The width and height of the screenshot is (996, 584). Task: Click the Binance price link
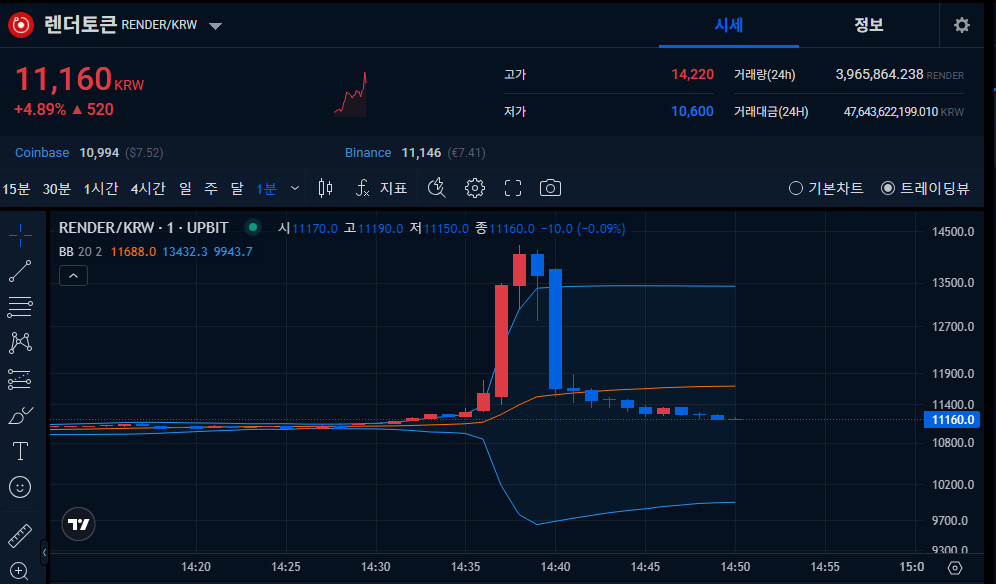coord(368,153)
